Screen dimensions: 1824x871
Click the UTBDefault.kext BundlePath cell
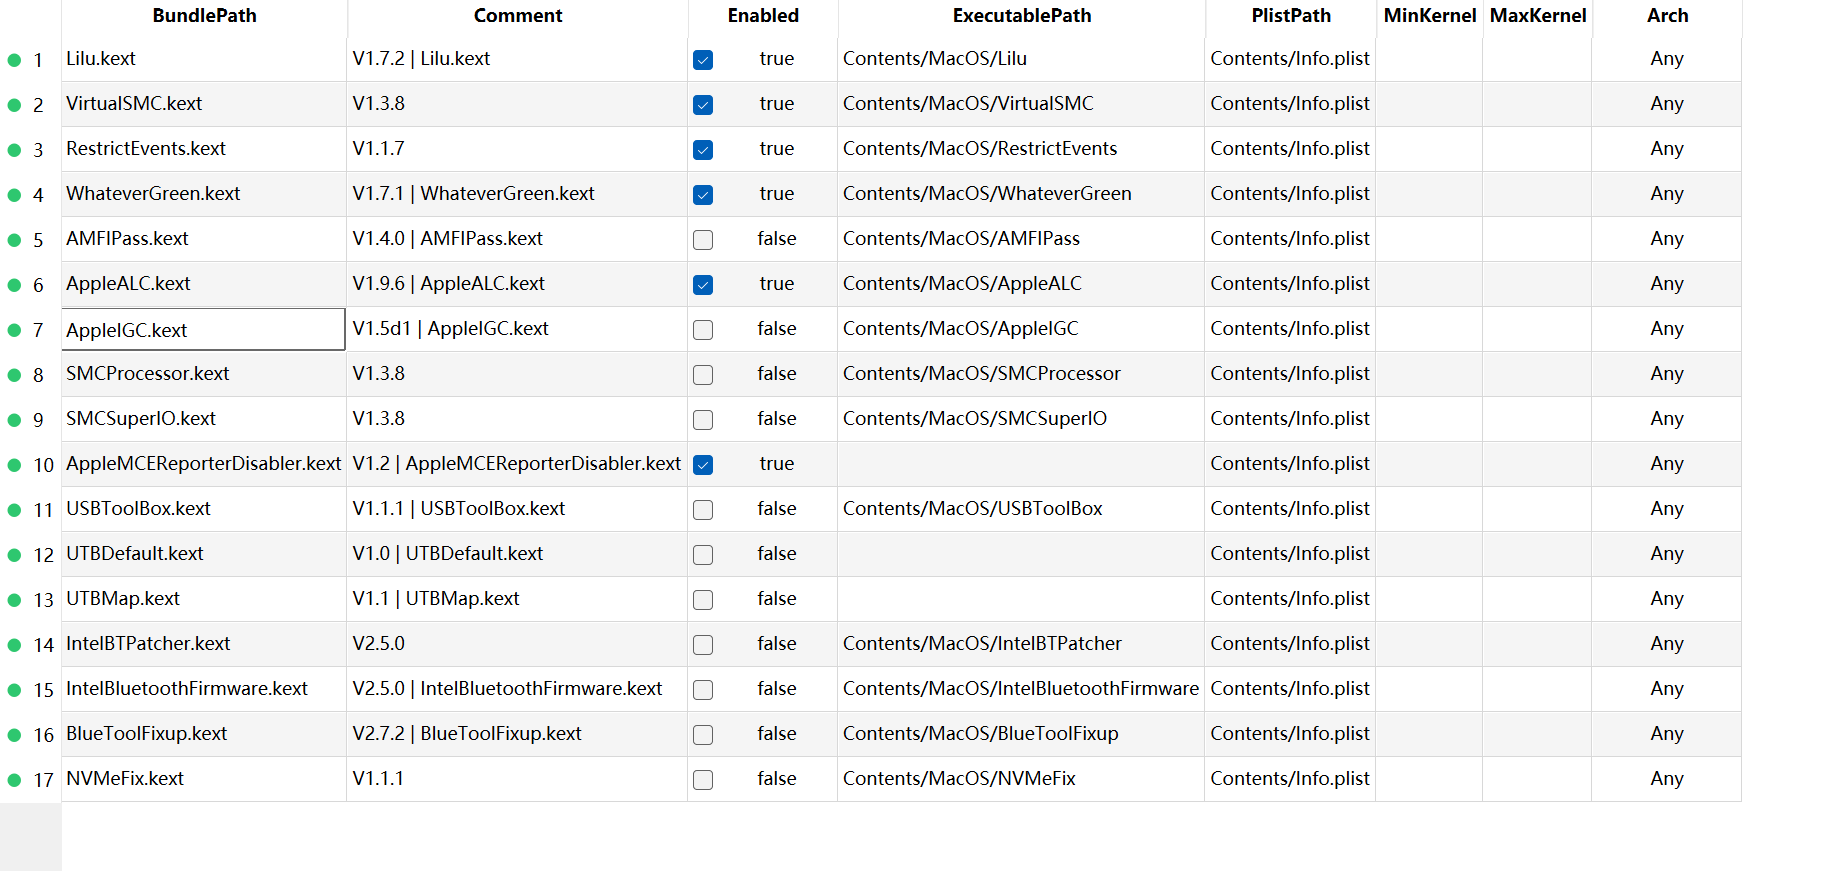[204, 554]
